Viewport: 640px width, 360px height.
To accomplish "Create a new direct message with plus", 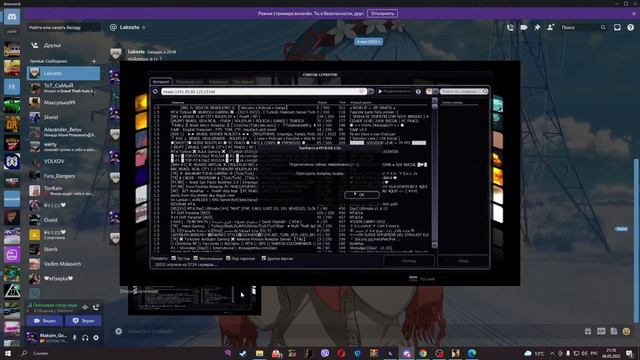I will [94, 61].
